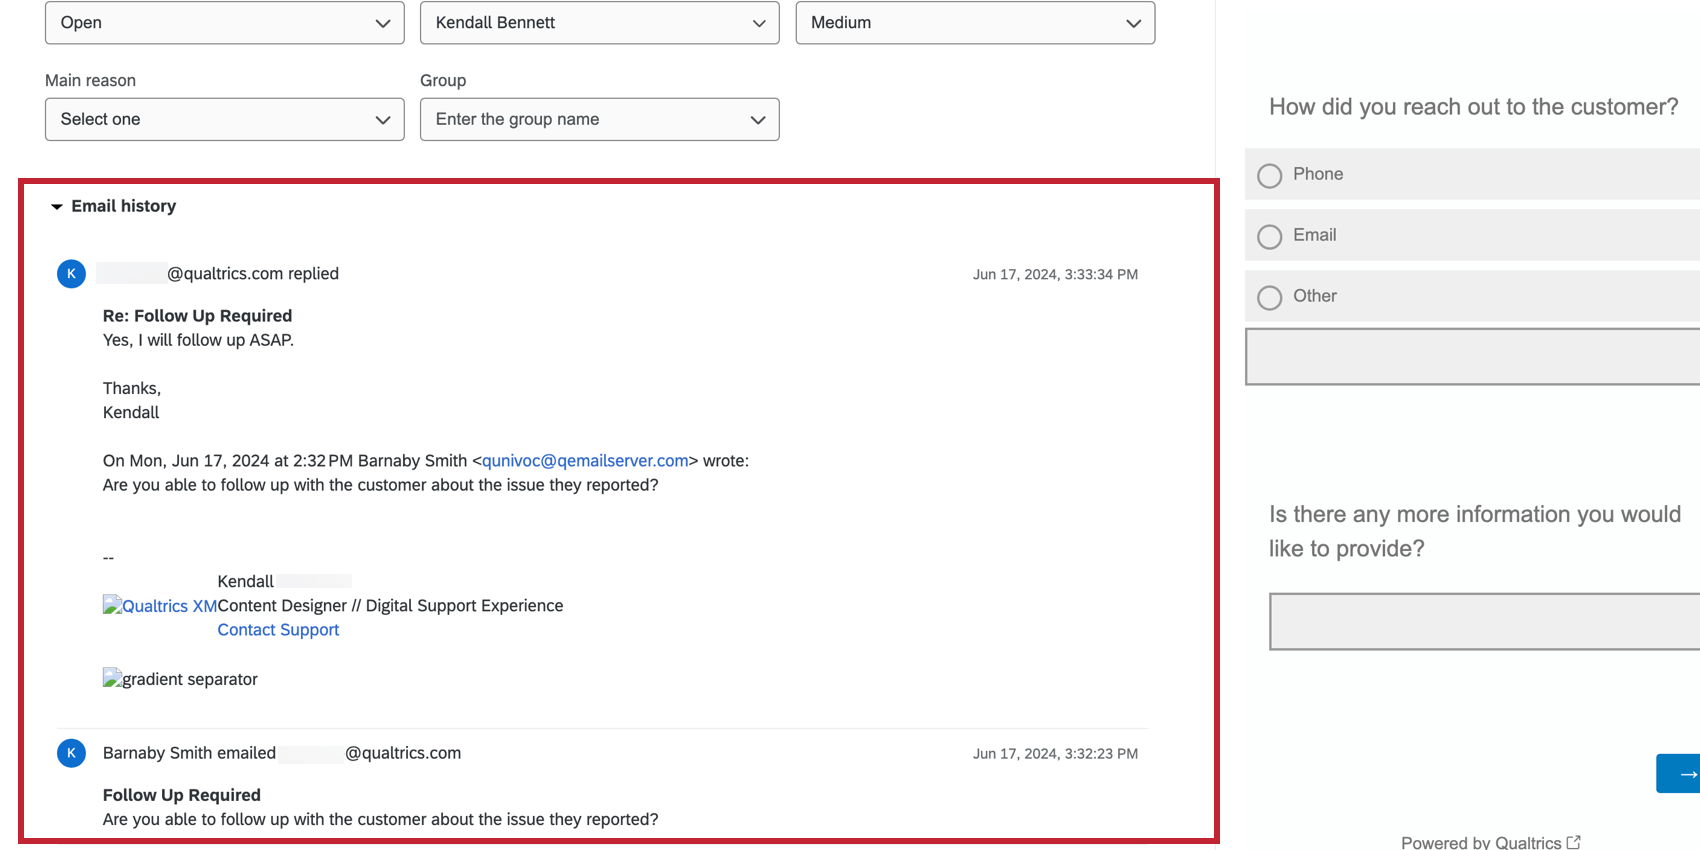Open the status dropdown showing Open

[224, 23]
